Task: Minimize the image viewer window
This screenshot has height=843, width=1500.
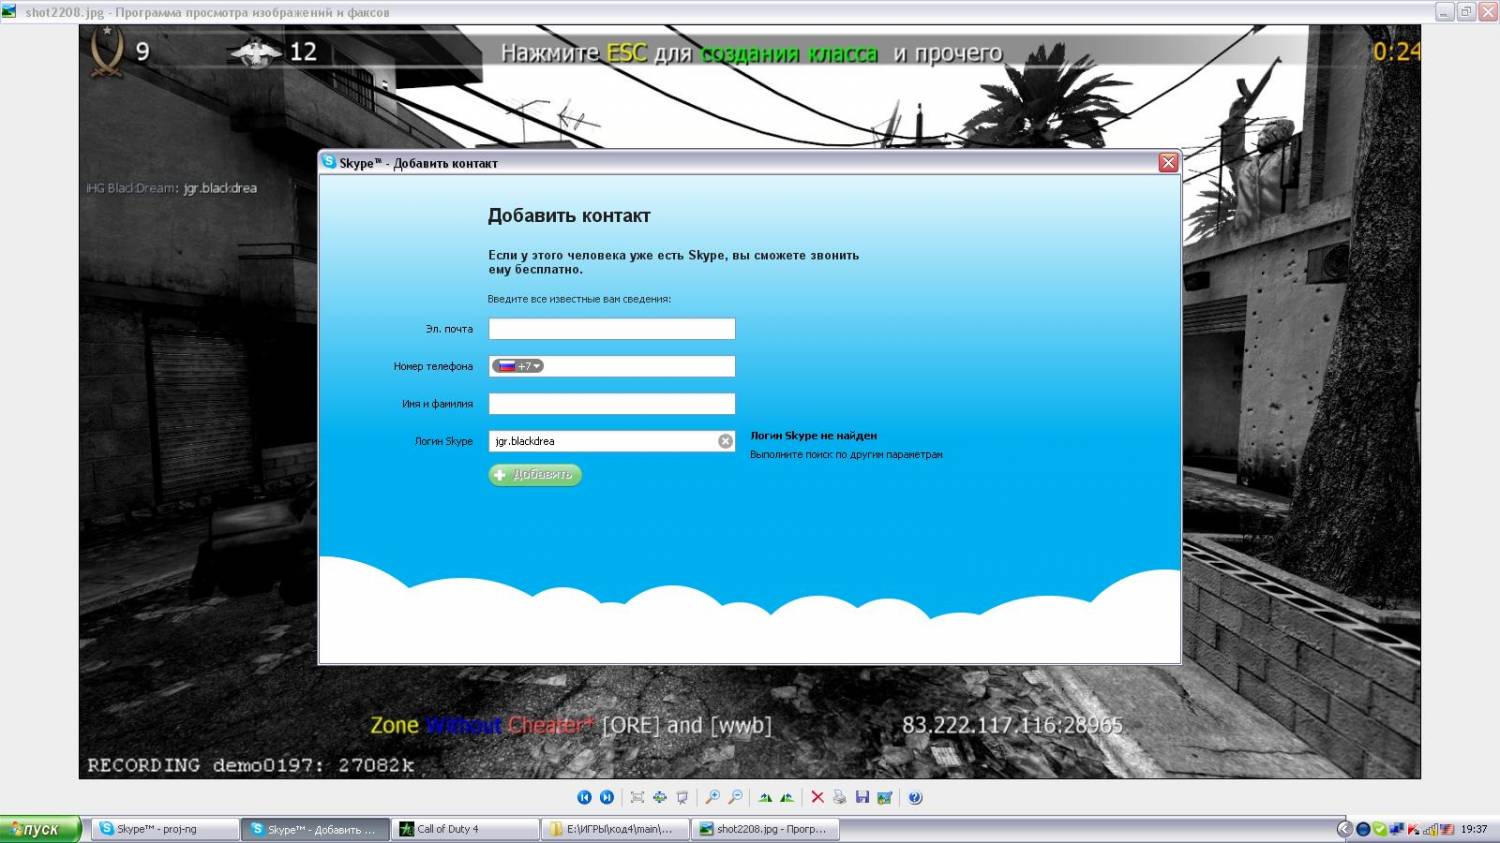Action: pyautogui.click(x=1445, y=12)
